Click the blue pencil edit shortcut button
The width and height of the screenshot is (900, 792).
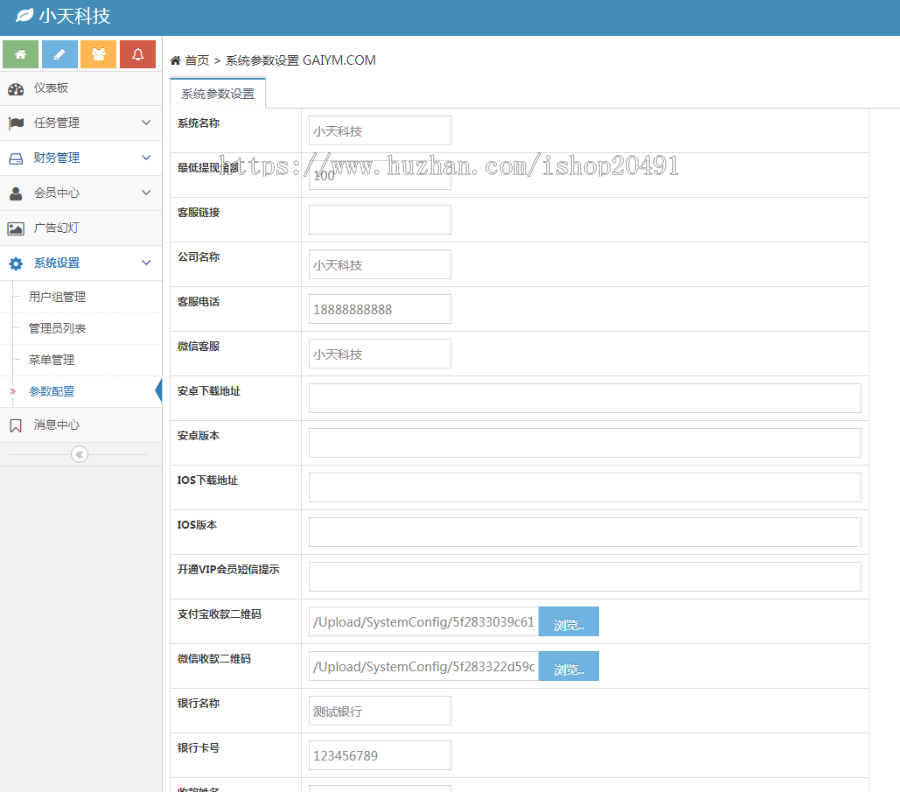tap(60, 54)
